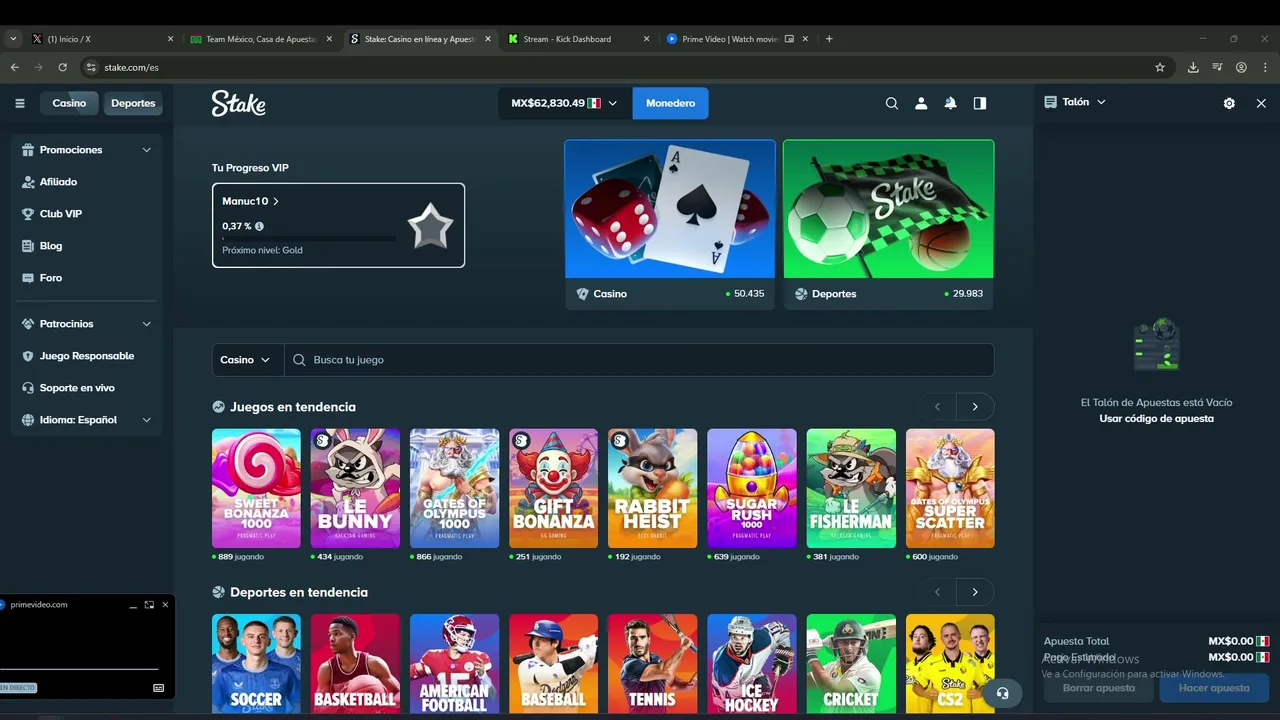Open the Tennis sport card

653,664
